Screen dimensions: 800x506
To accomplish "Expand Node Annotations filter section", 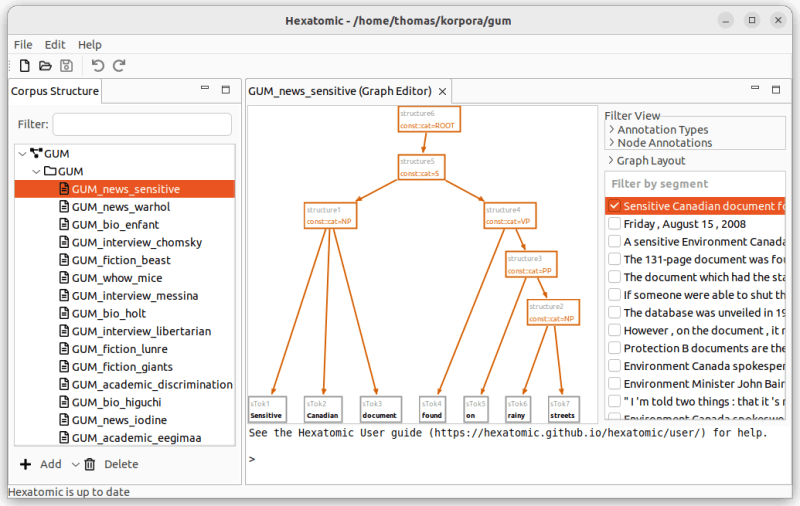I will pos(611,142).
